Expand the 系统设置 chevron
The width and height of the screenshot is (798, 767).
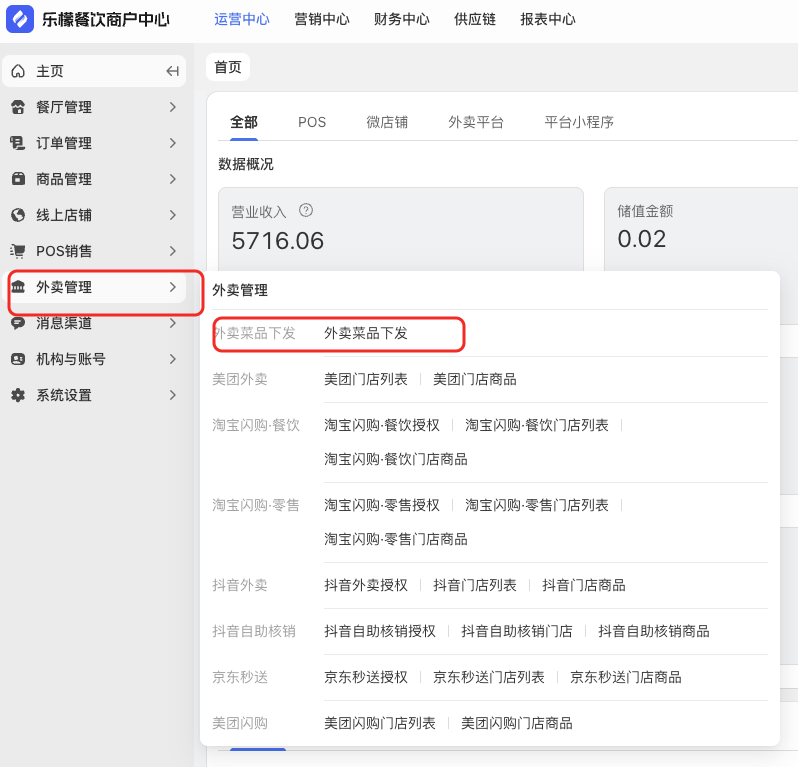pos(173,395)
